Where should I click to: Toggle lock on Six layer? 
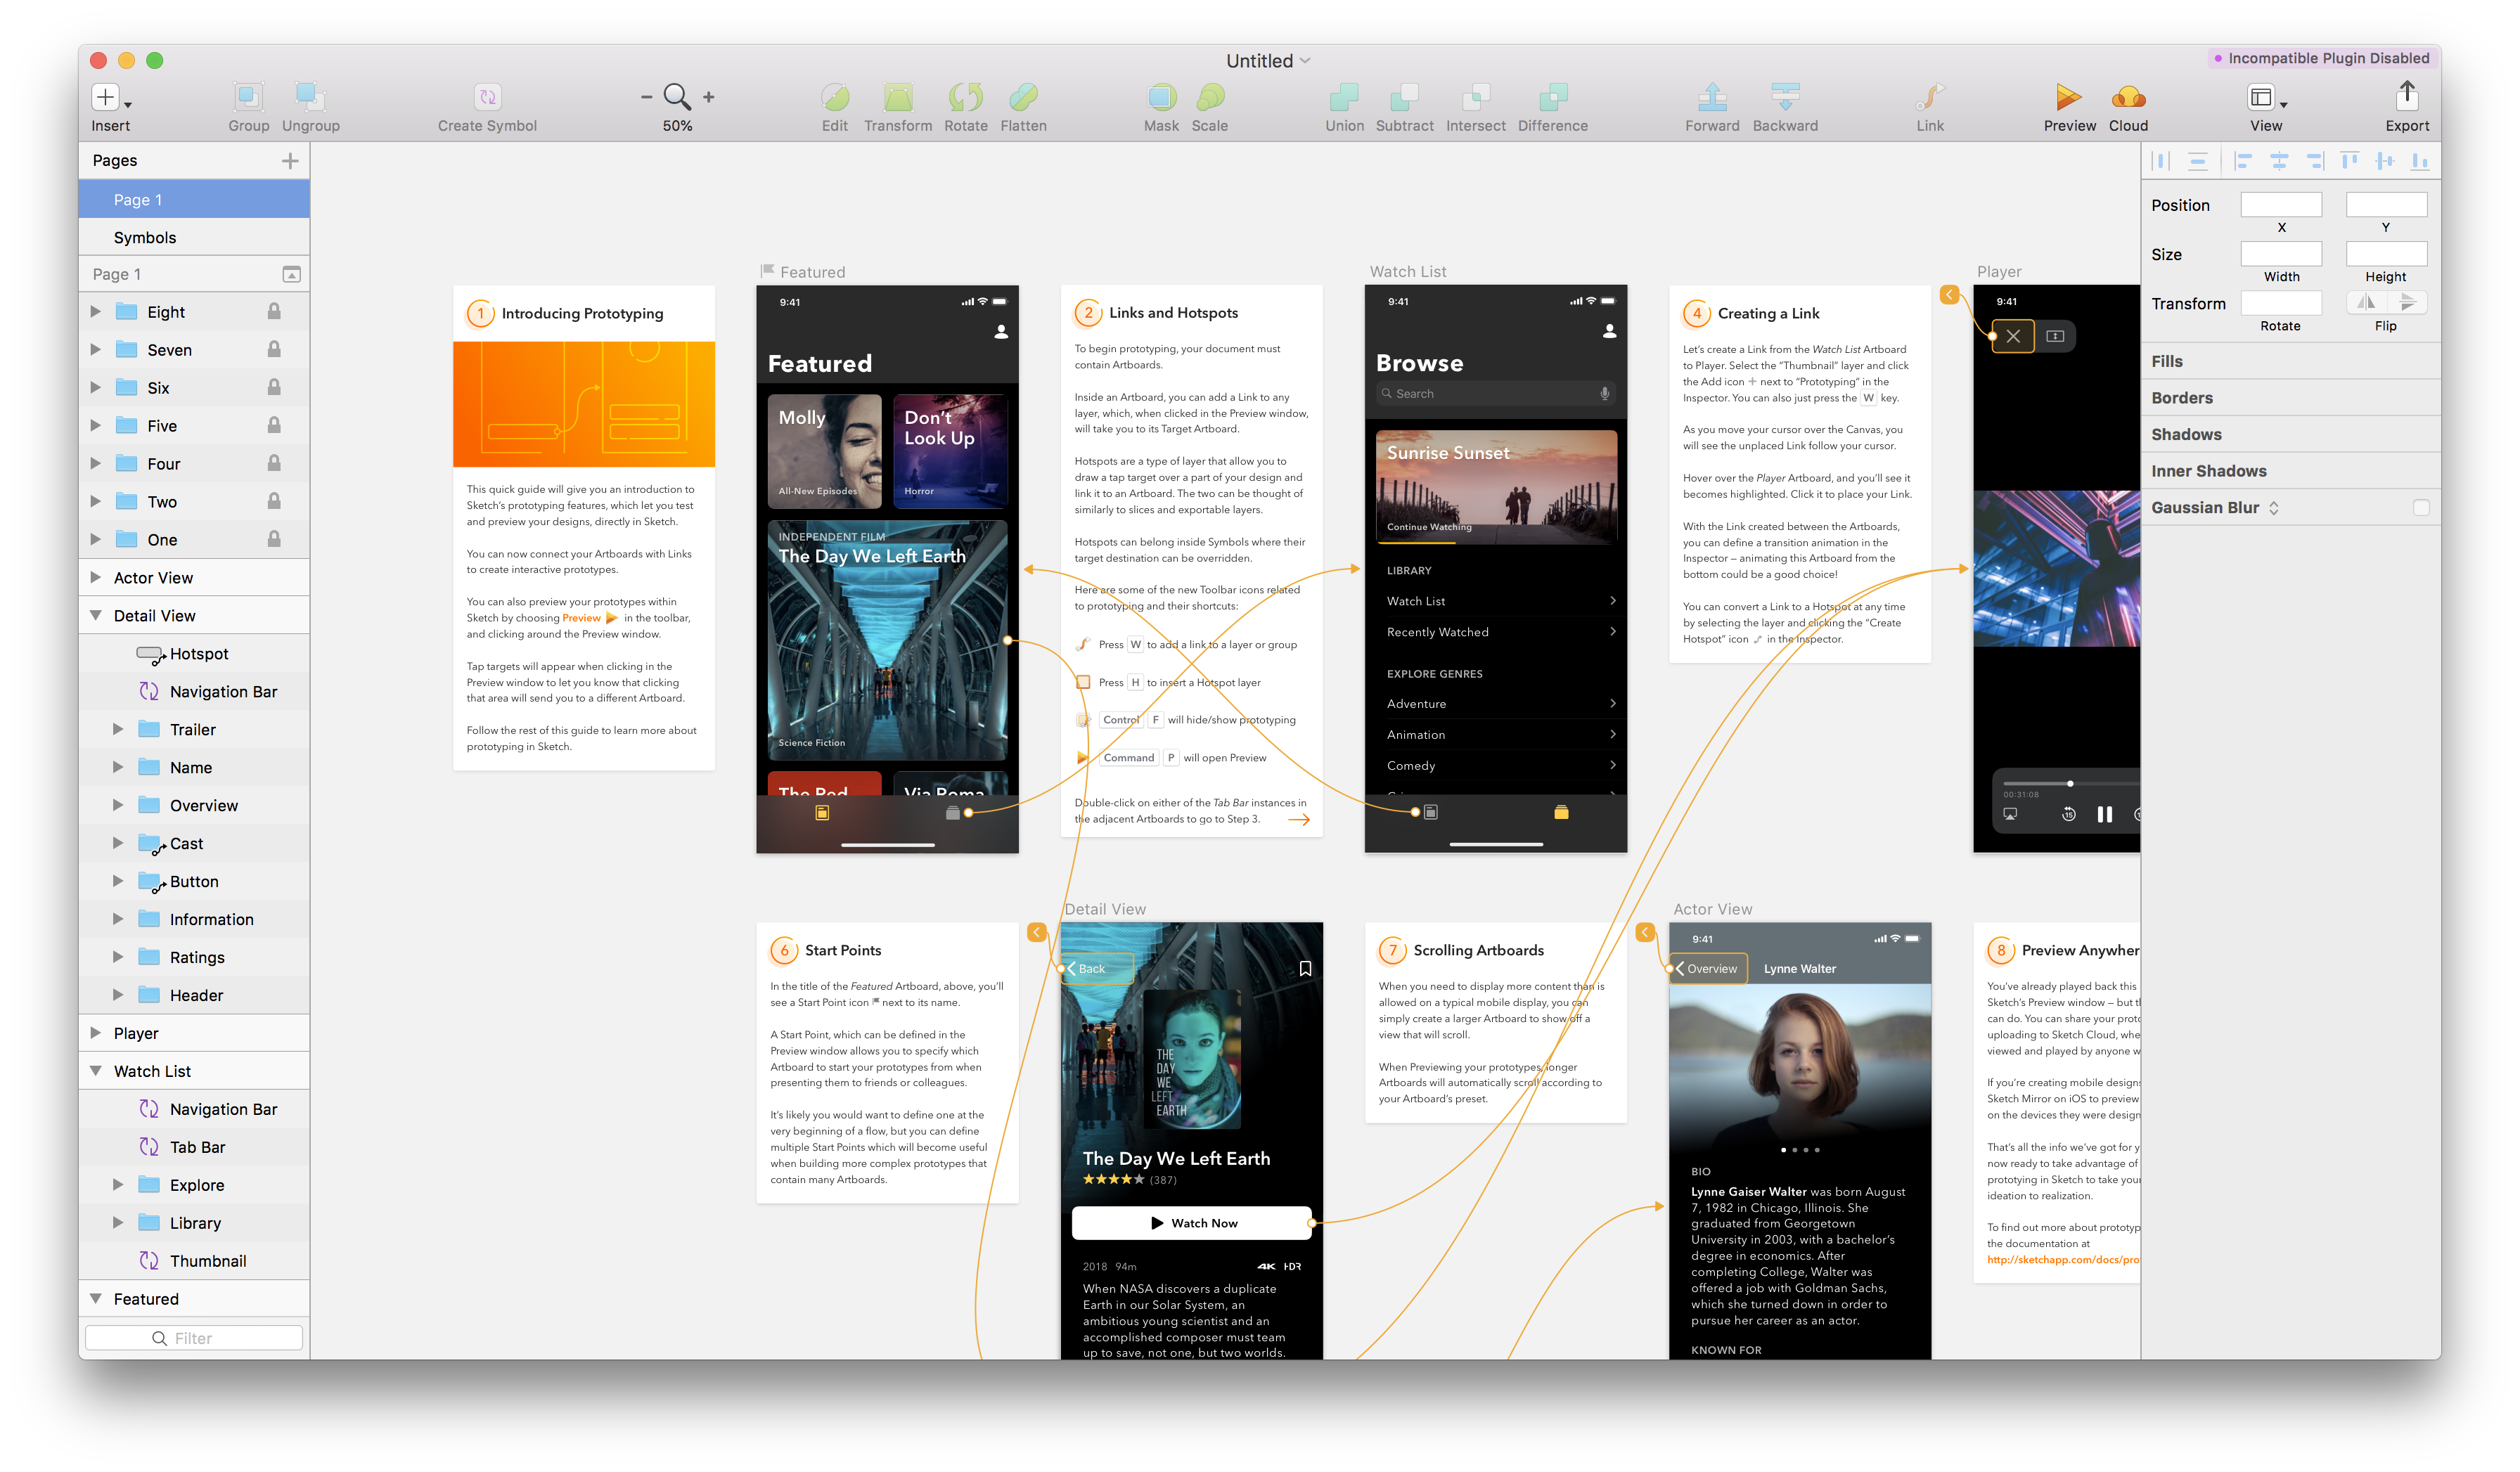(274, 388)
